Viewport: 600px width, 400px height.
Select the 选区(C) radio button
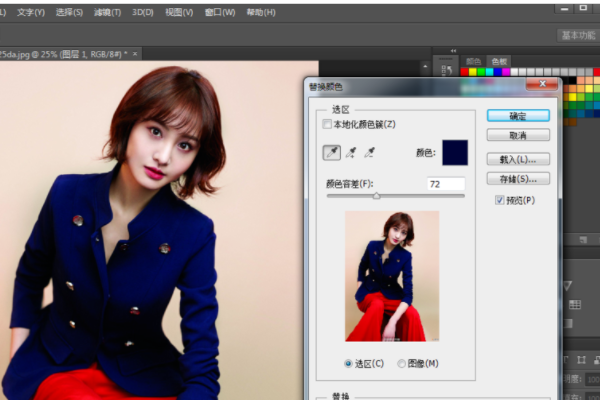pyautogui.click(x=348, y=363)
